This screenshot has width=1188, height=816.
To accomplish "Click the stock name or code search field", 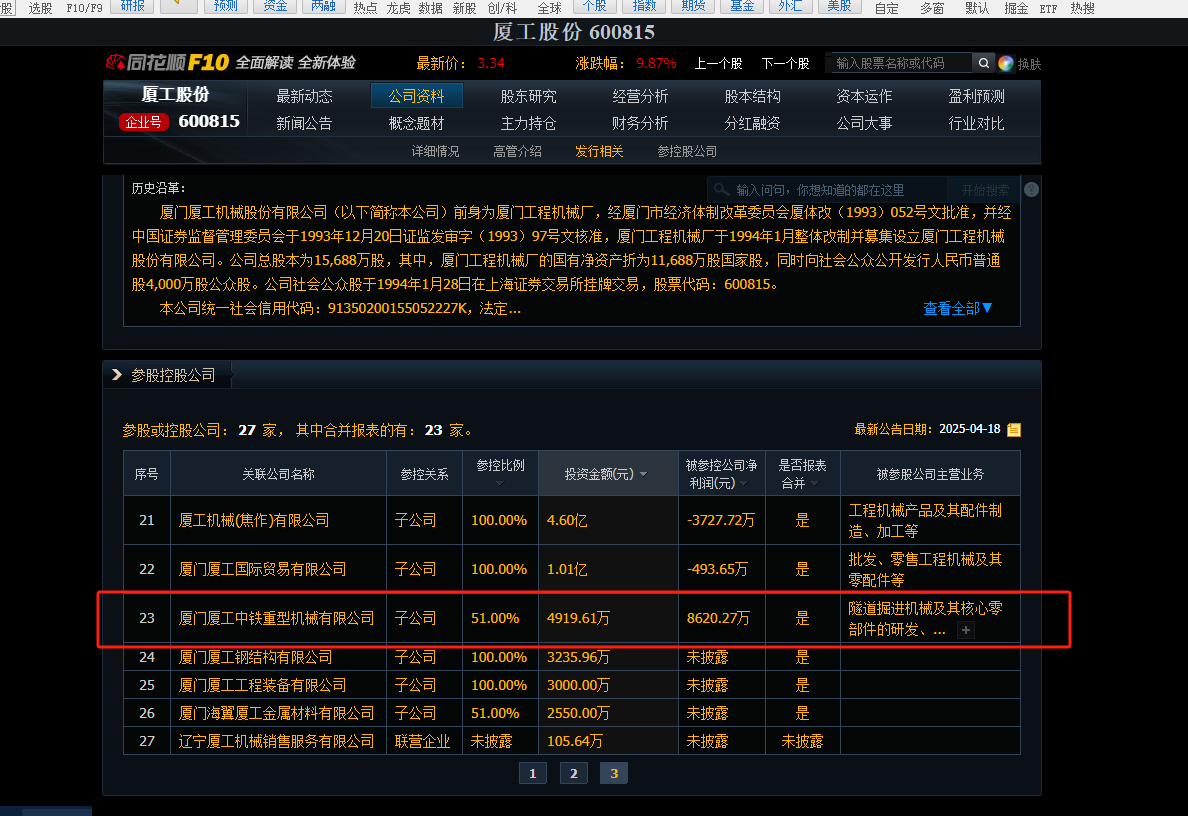I will pos(902,63).
